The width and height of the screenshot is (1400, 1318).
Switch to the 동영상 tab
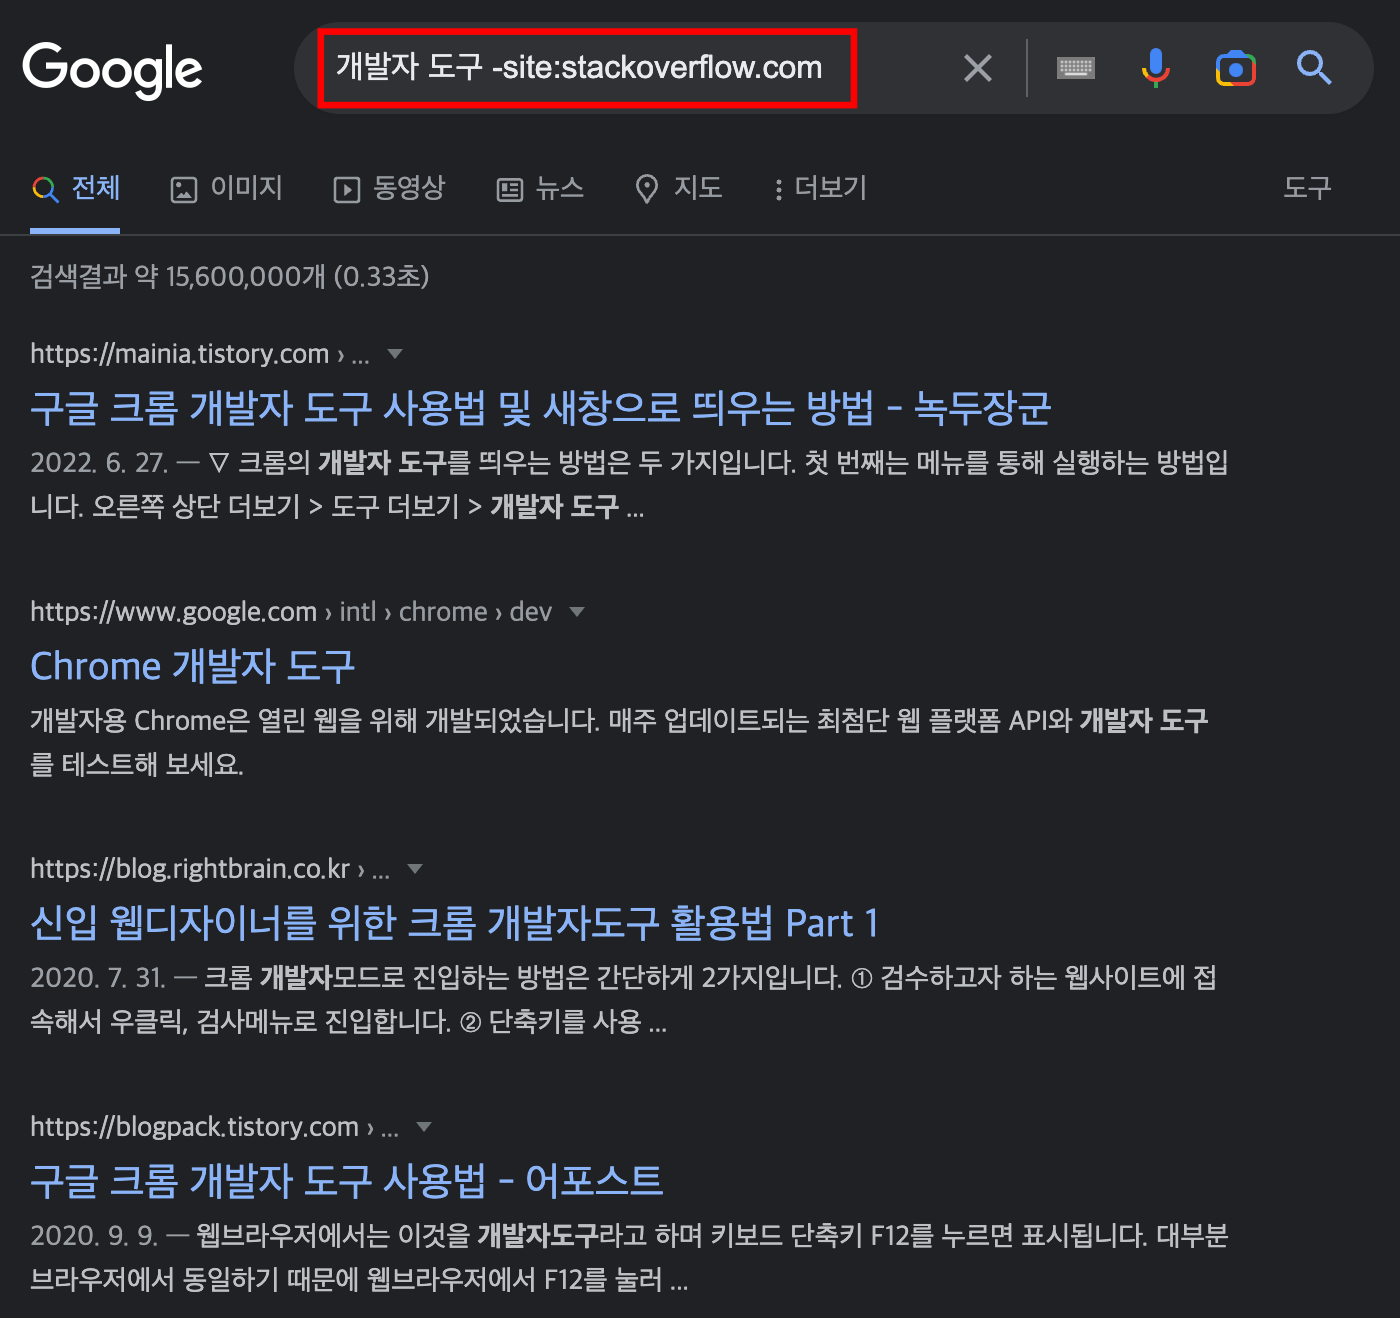click(x=389, y=188)
